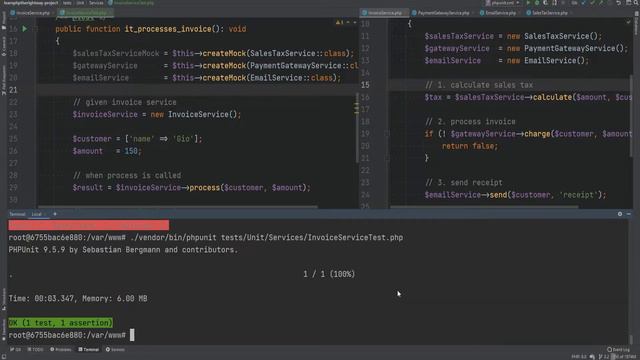Click the green Run button in toolbar
640x360 pixels.
point(528,3)
